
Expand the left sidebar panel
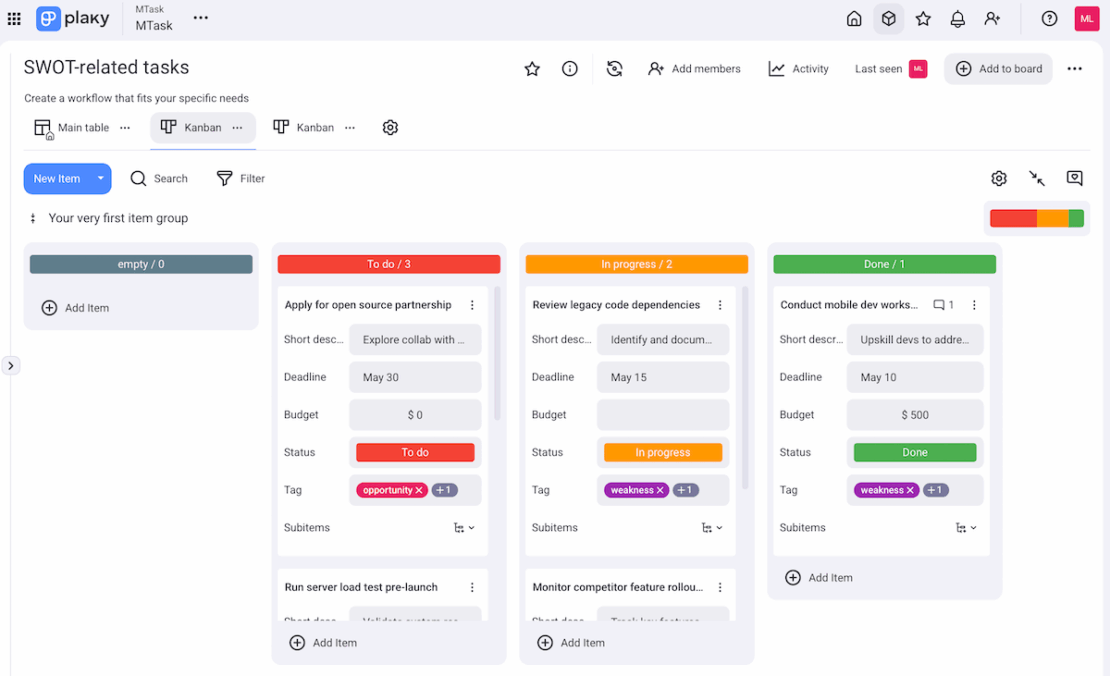tap(11, 365)
